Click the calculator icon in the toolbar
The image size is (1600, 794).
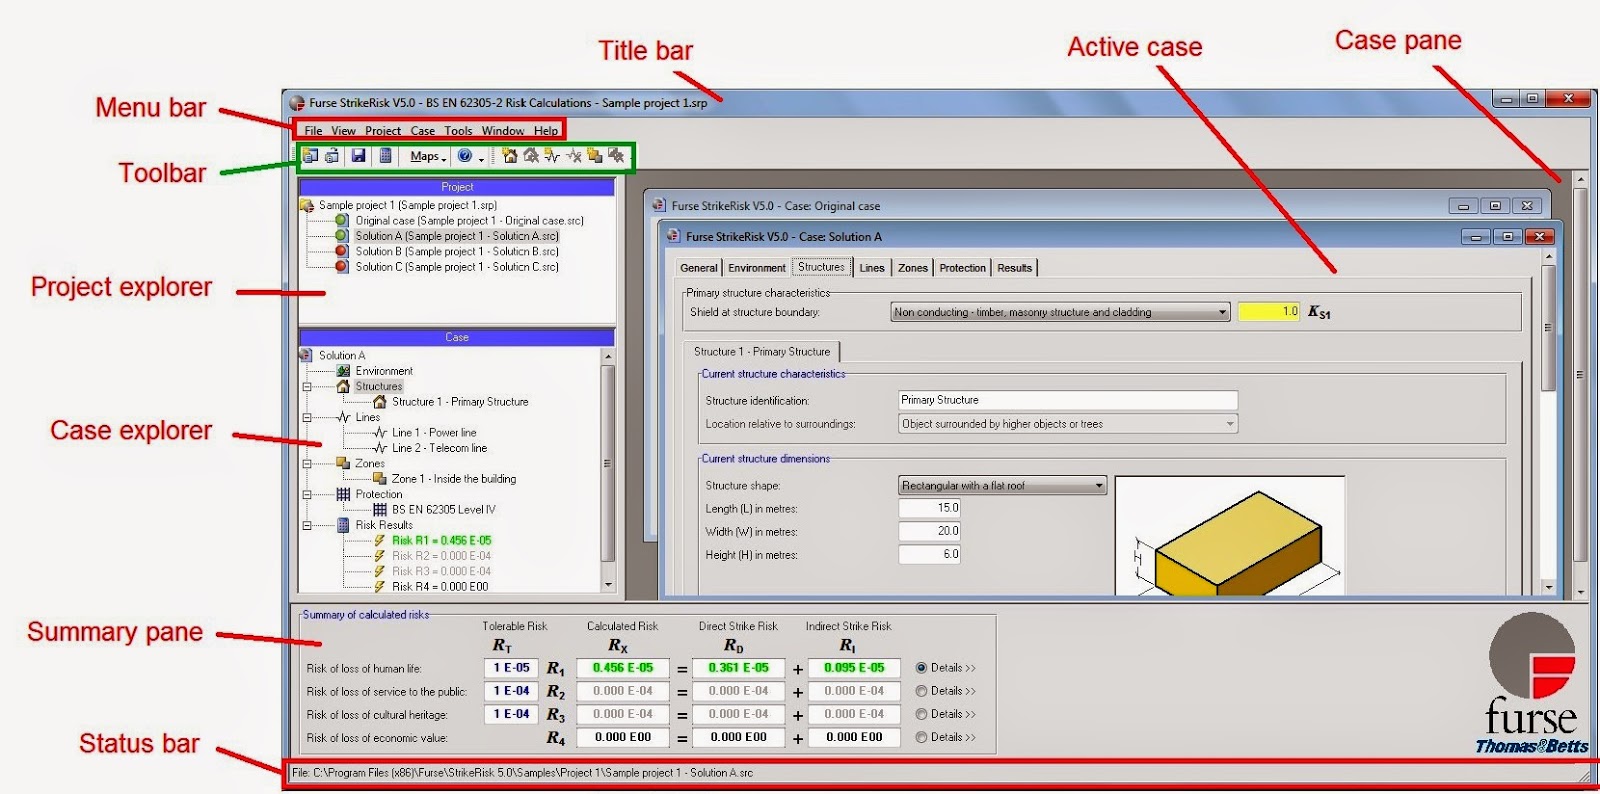385,155
